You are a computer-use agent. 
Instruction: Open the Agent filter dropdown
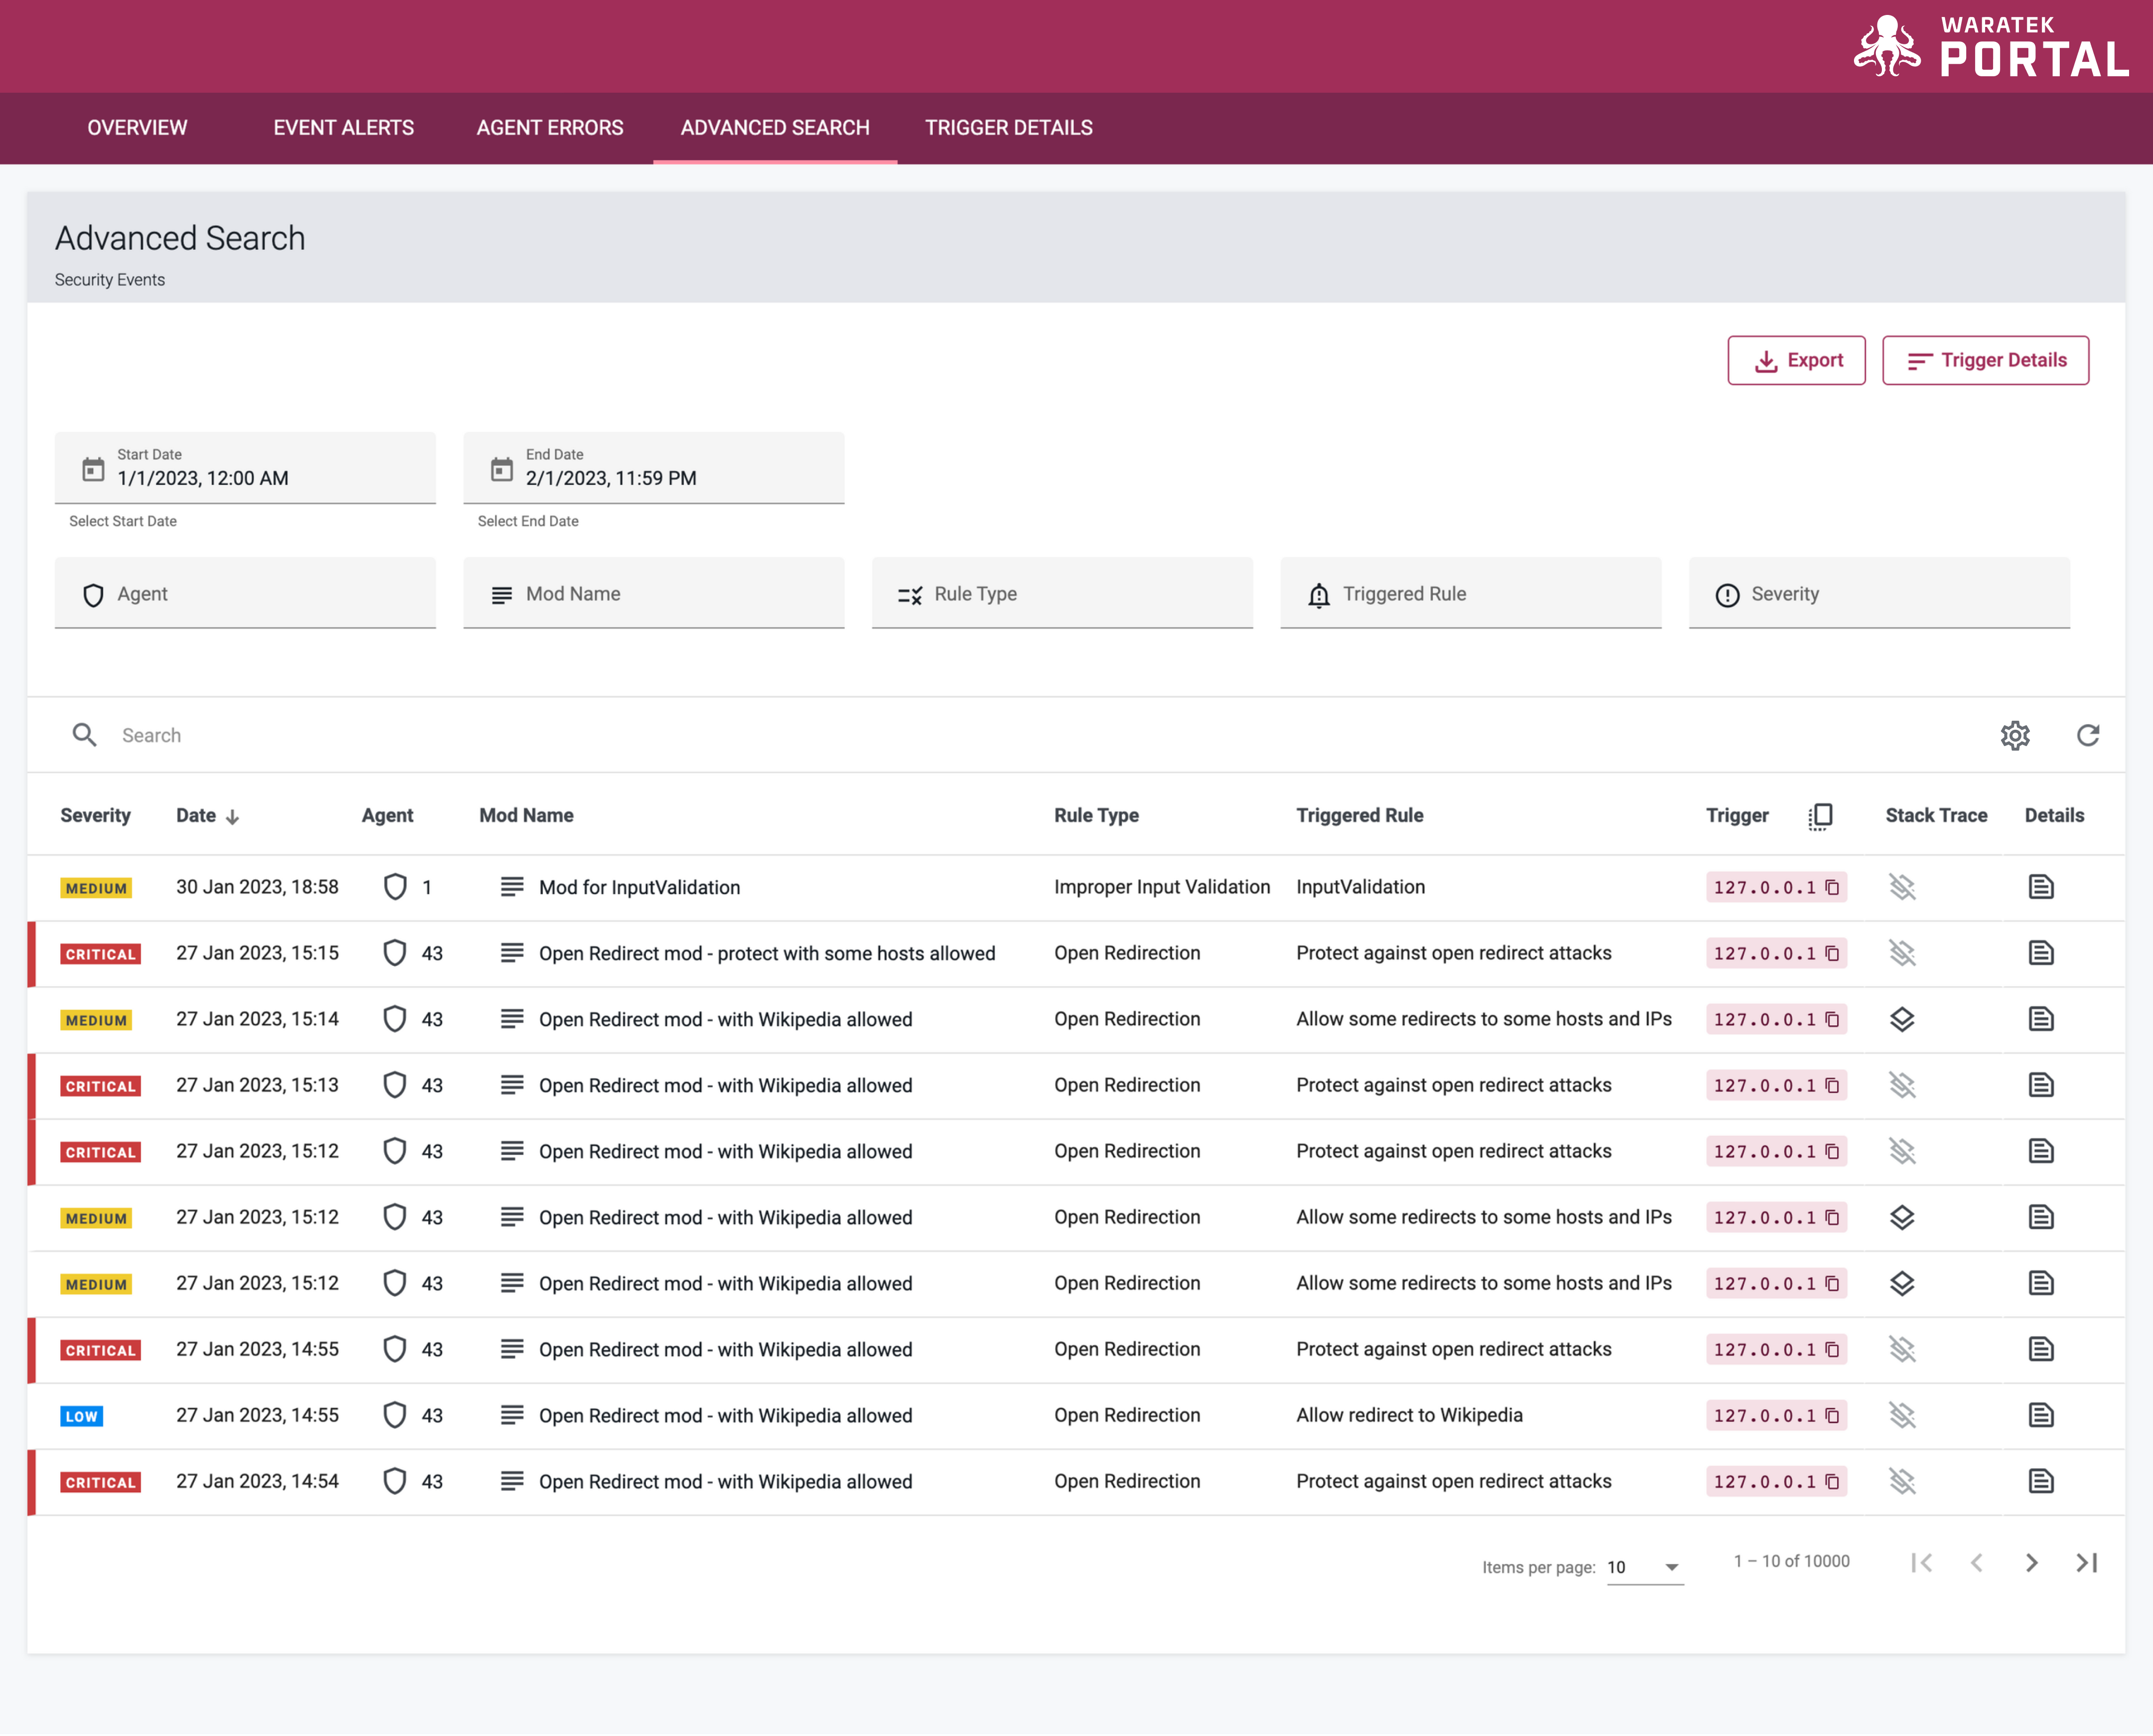pyautogui.click(x=245, y=594)
